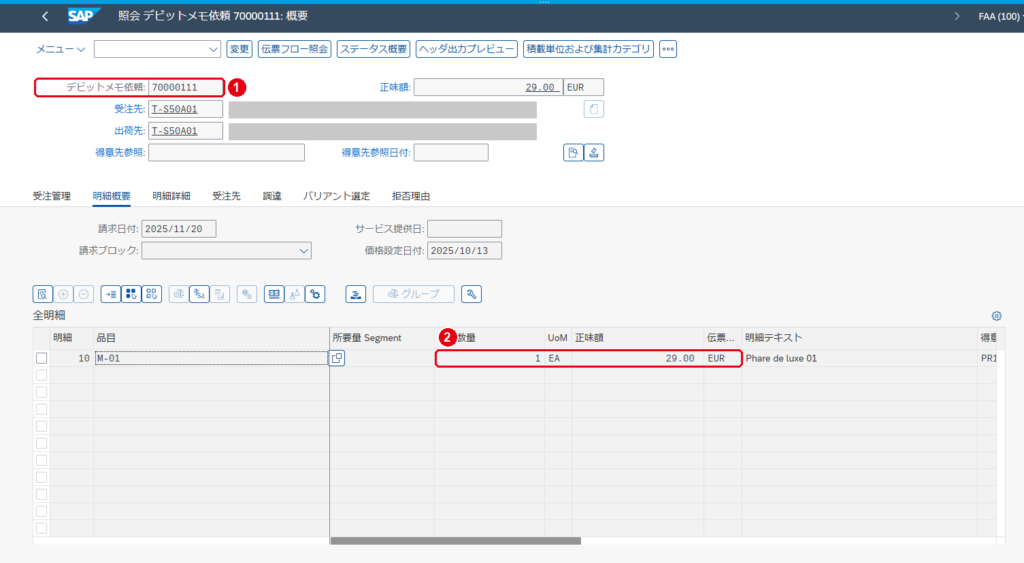Click the configuration gears icon
The width and height of the screenshot is (1024, 563).
coord(315,294)
